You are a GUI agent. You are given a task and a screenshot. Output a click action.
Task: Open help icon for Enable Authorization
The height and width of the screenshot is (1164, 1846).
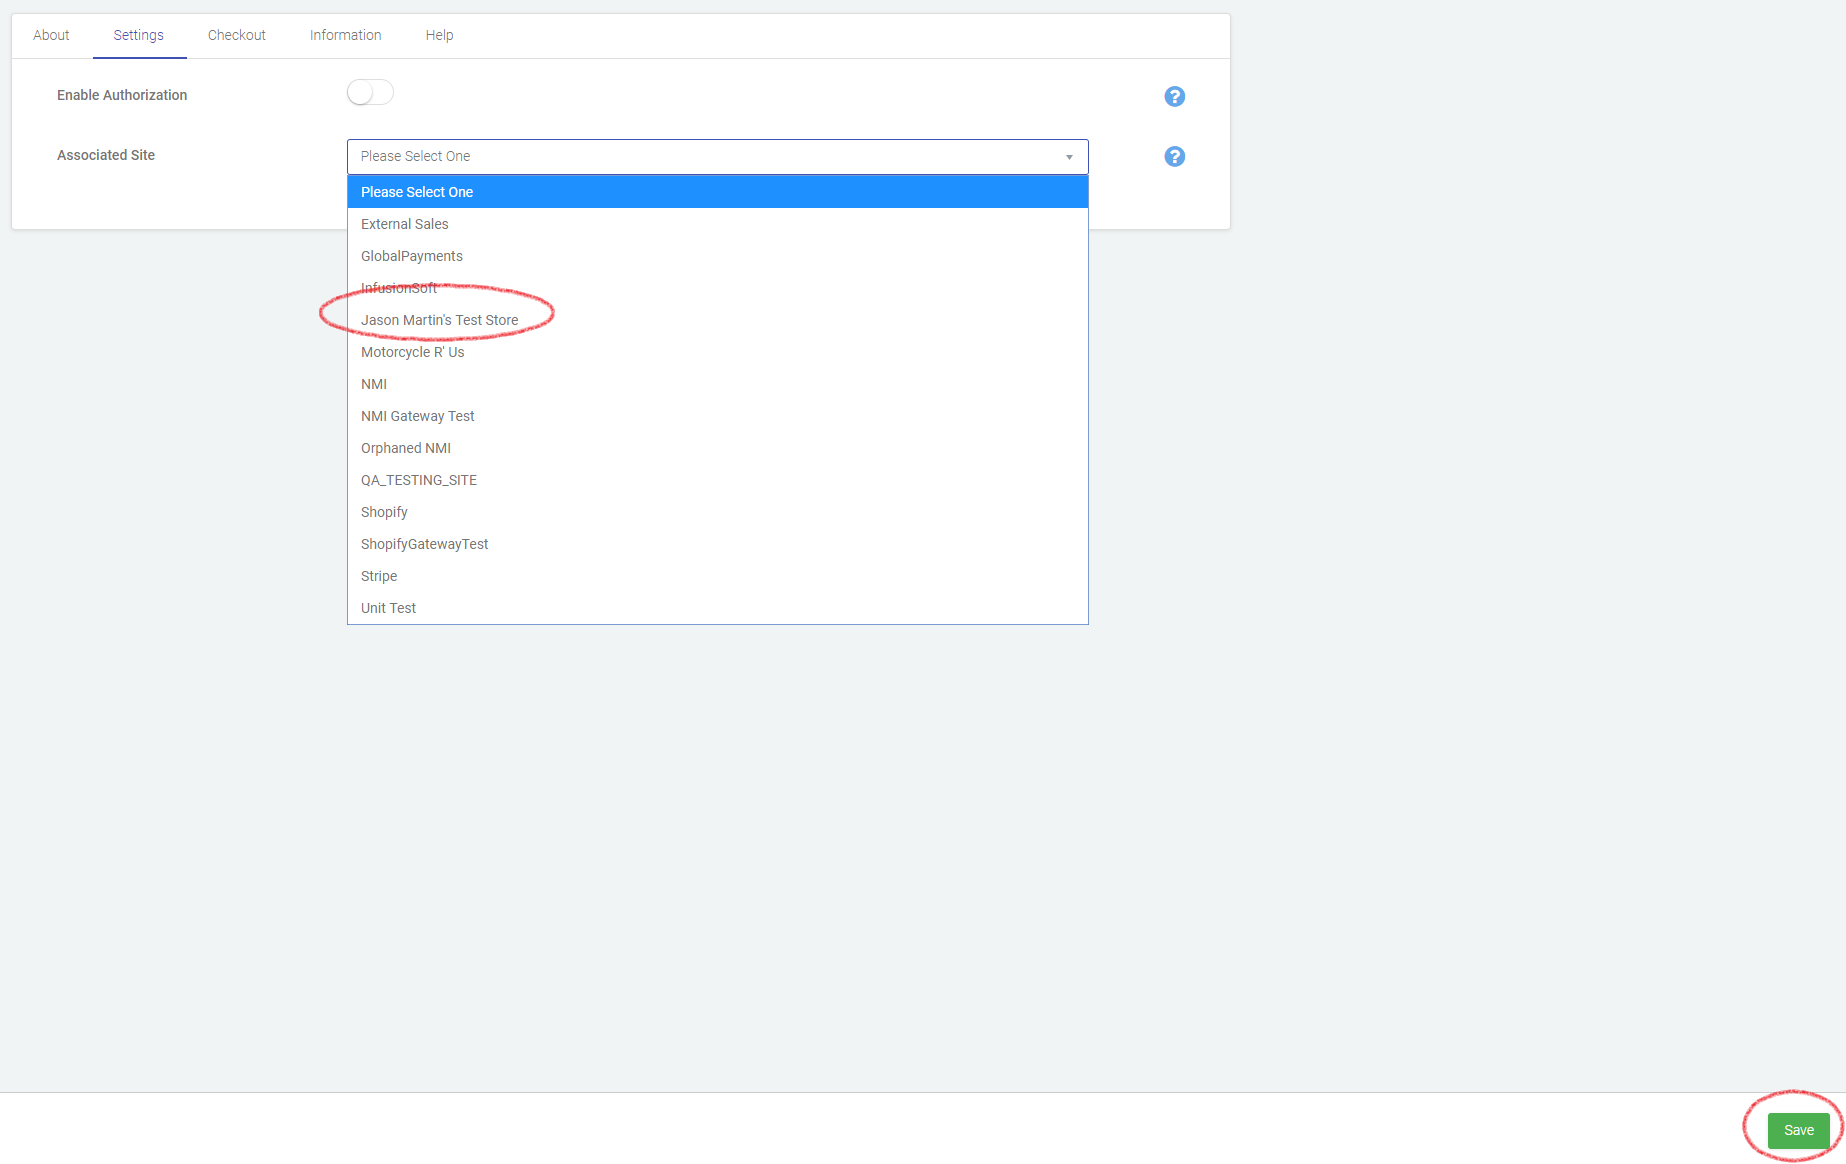[1175, 96]
